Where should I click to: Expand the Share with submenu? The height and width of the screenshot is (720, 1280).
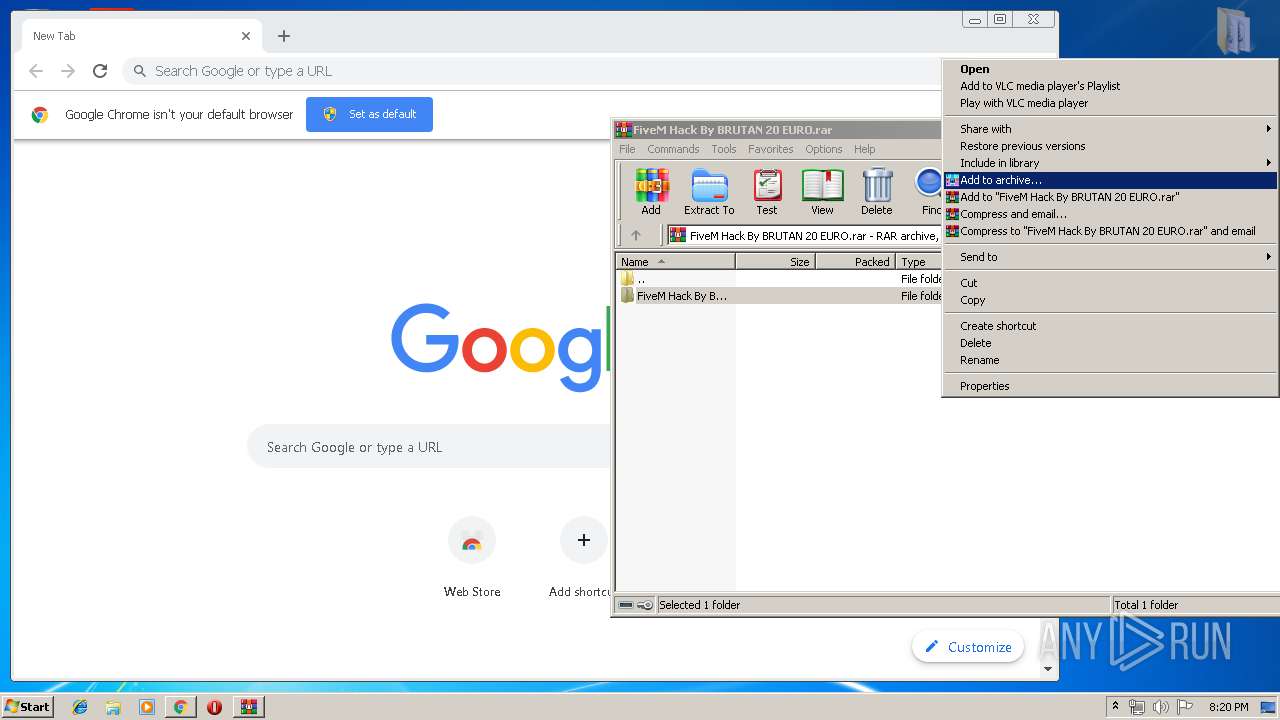[x=1110, y=129]
